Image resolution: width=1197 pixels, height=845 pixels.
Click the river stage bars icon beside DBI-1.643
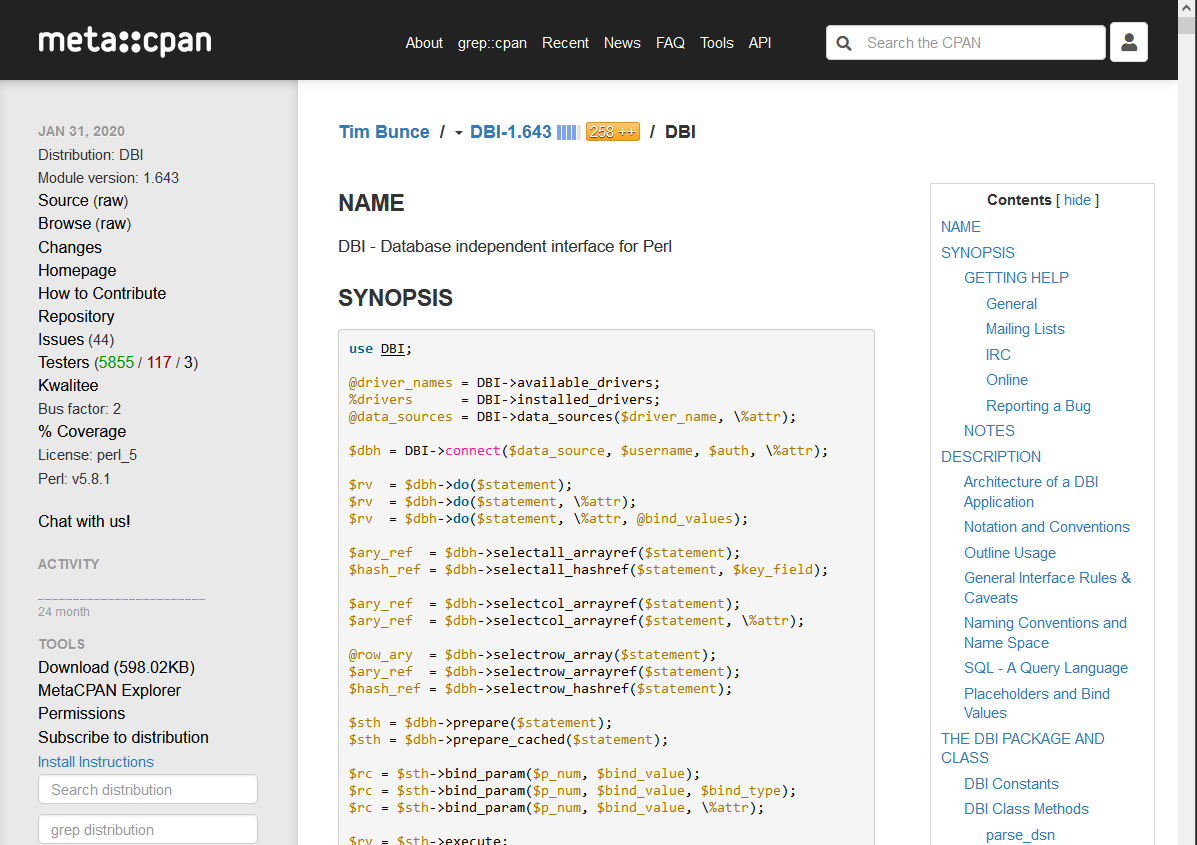(568, 132)
